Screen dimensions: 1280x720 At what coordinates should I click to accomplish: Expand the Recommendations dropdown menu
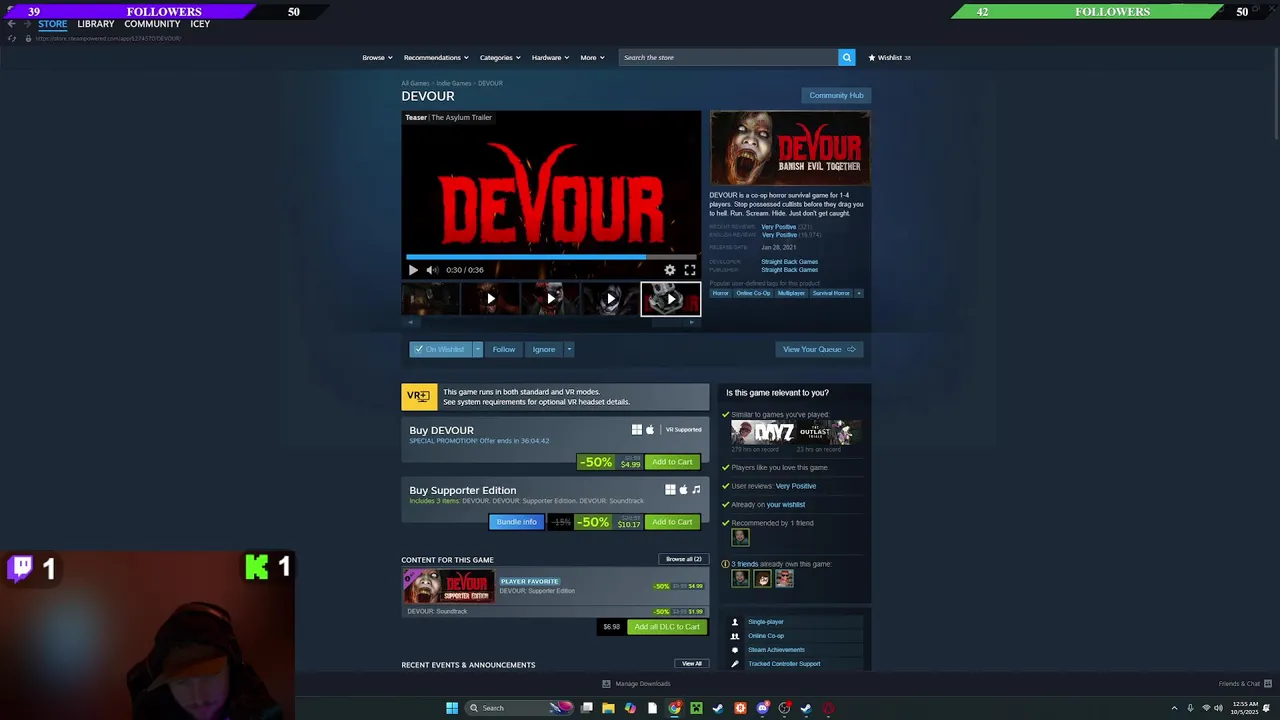tap(436, 57)
